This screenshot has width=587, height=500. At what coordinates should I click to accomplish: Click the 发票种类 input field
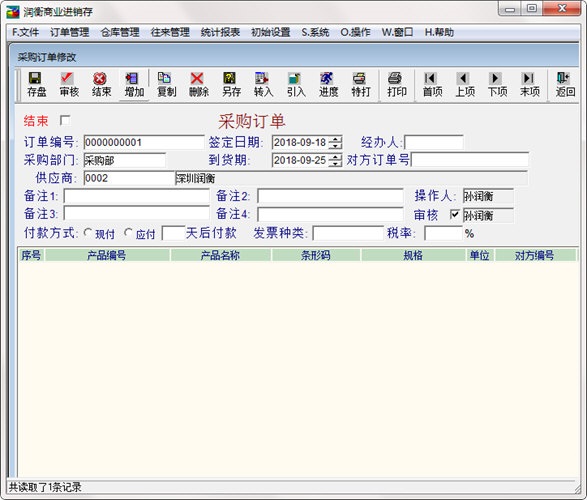(348, 233)
